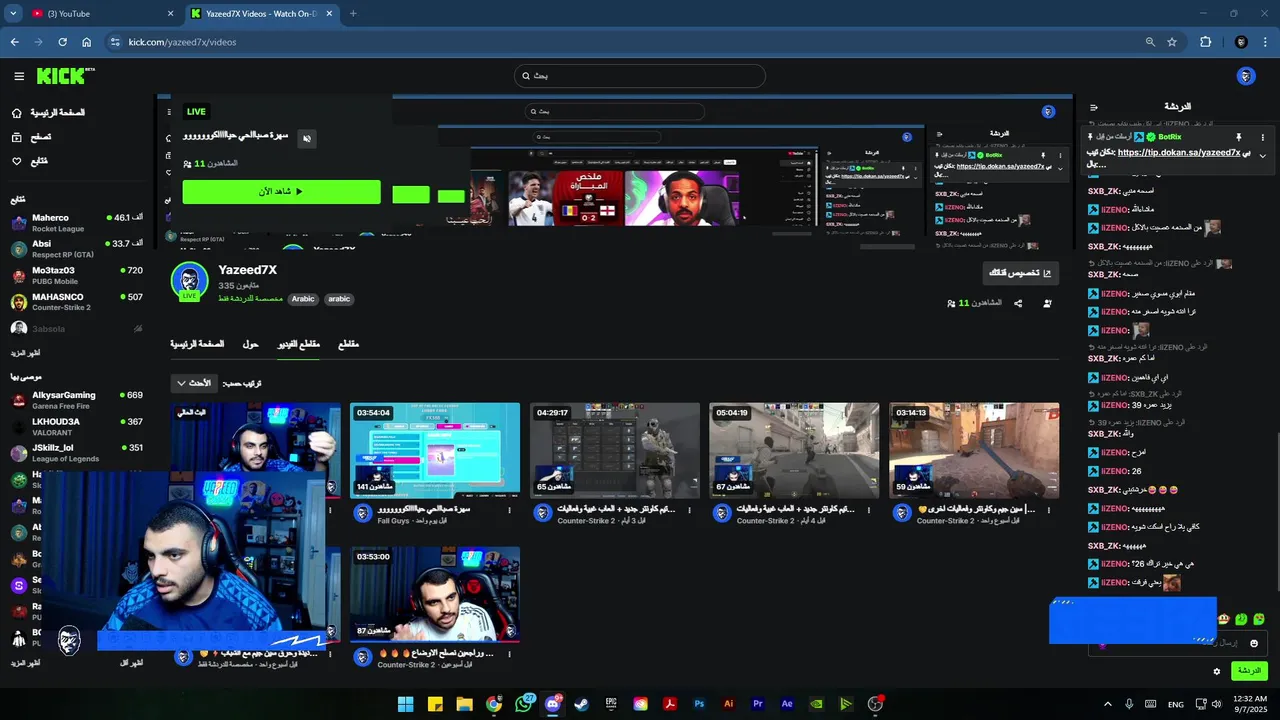Switch to the channel Home tab
This screenshot has width=1280, height=720.
(x=196, y=344)
